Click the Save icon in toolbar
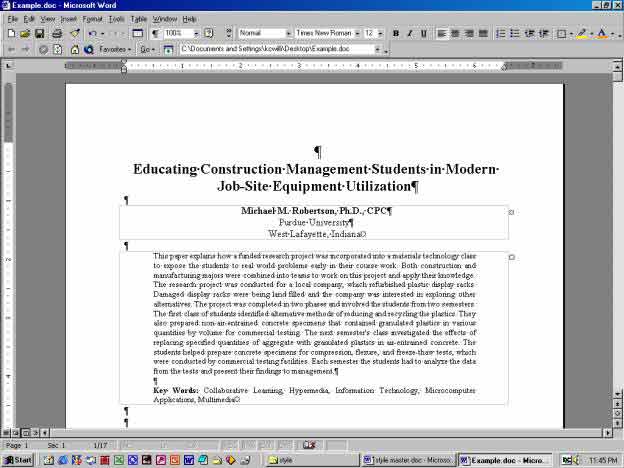The height and width of the screenshot is (468, 624). [x=38, y=33]
